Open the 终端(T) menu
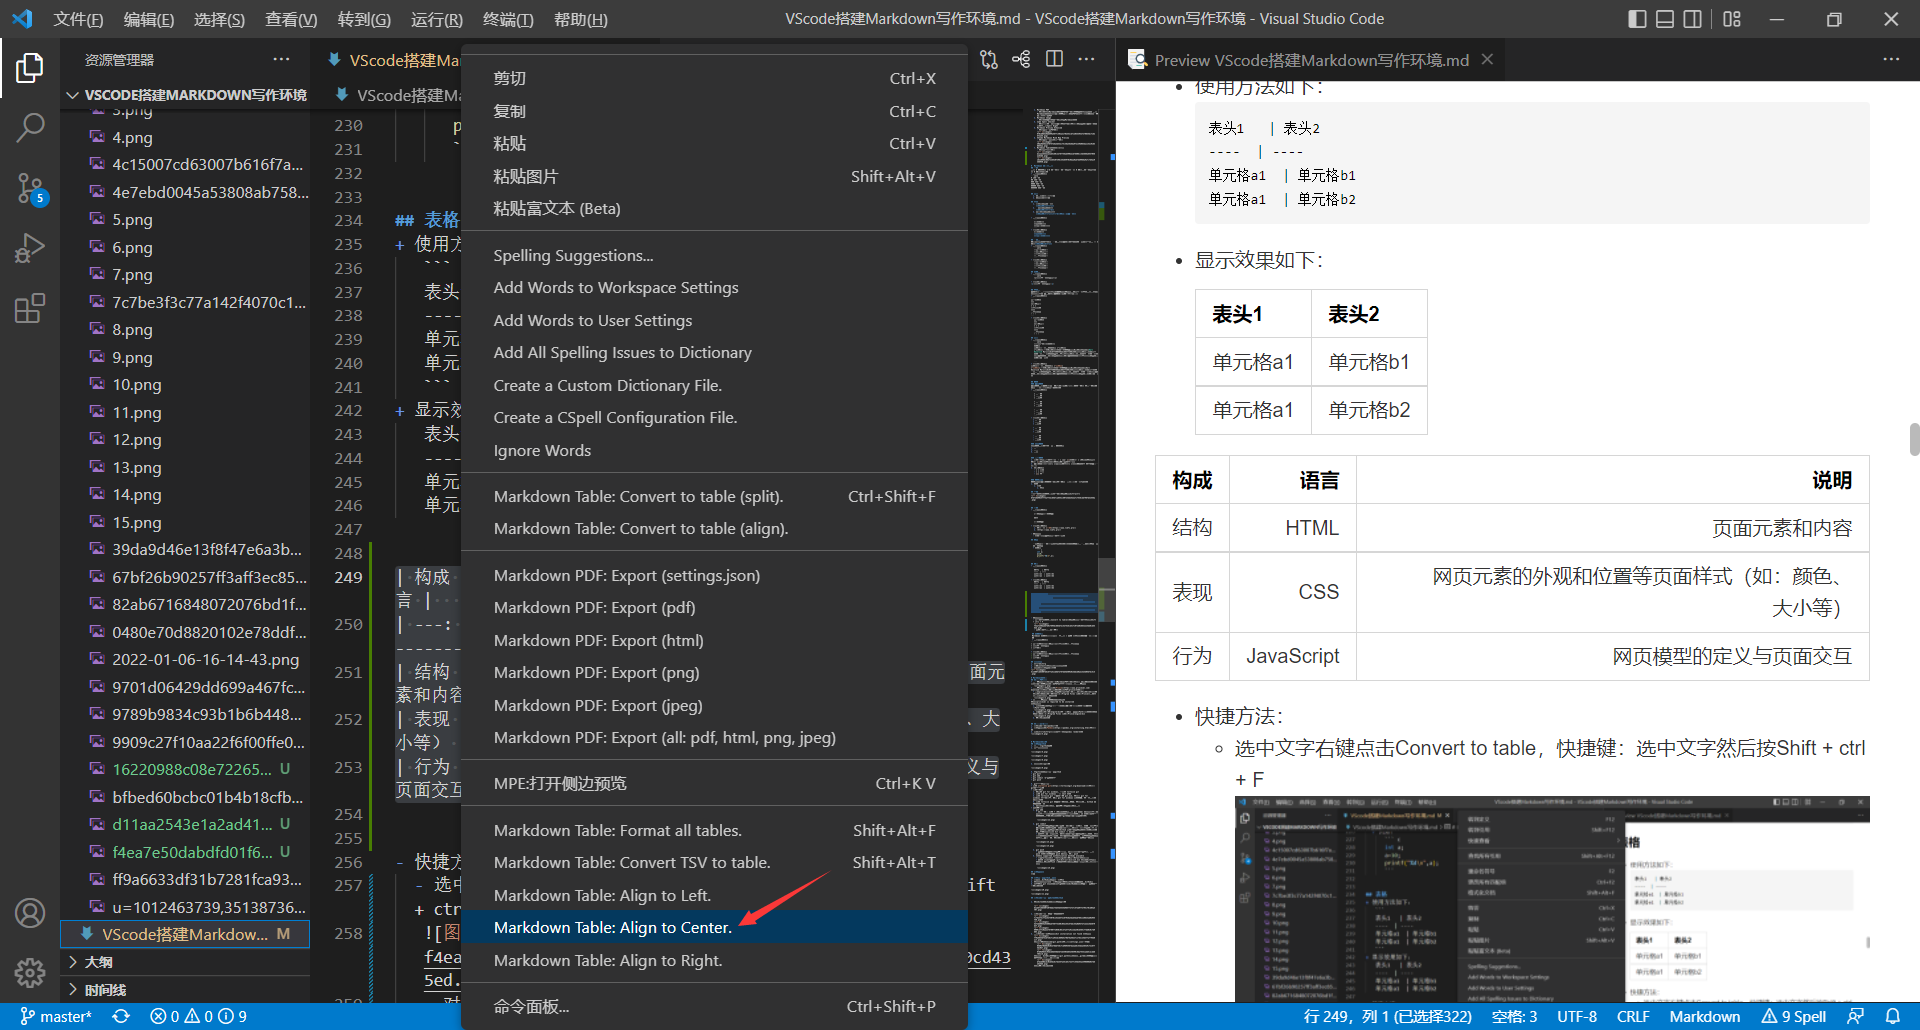 [508, 19]
